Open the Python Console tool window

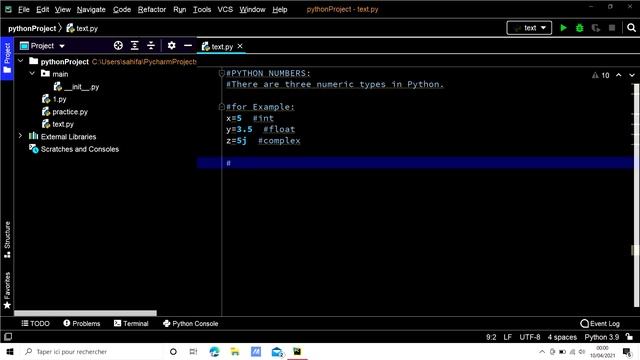point(191,323)
